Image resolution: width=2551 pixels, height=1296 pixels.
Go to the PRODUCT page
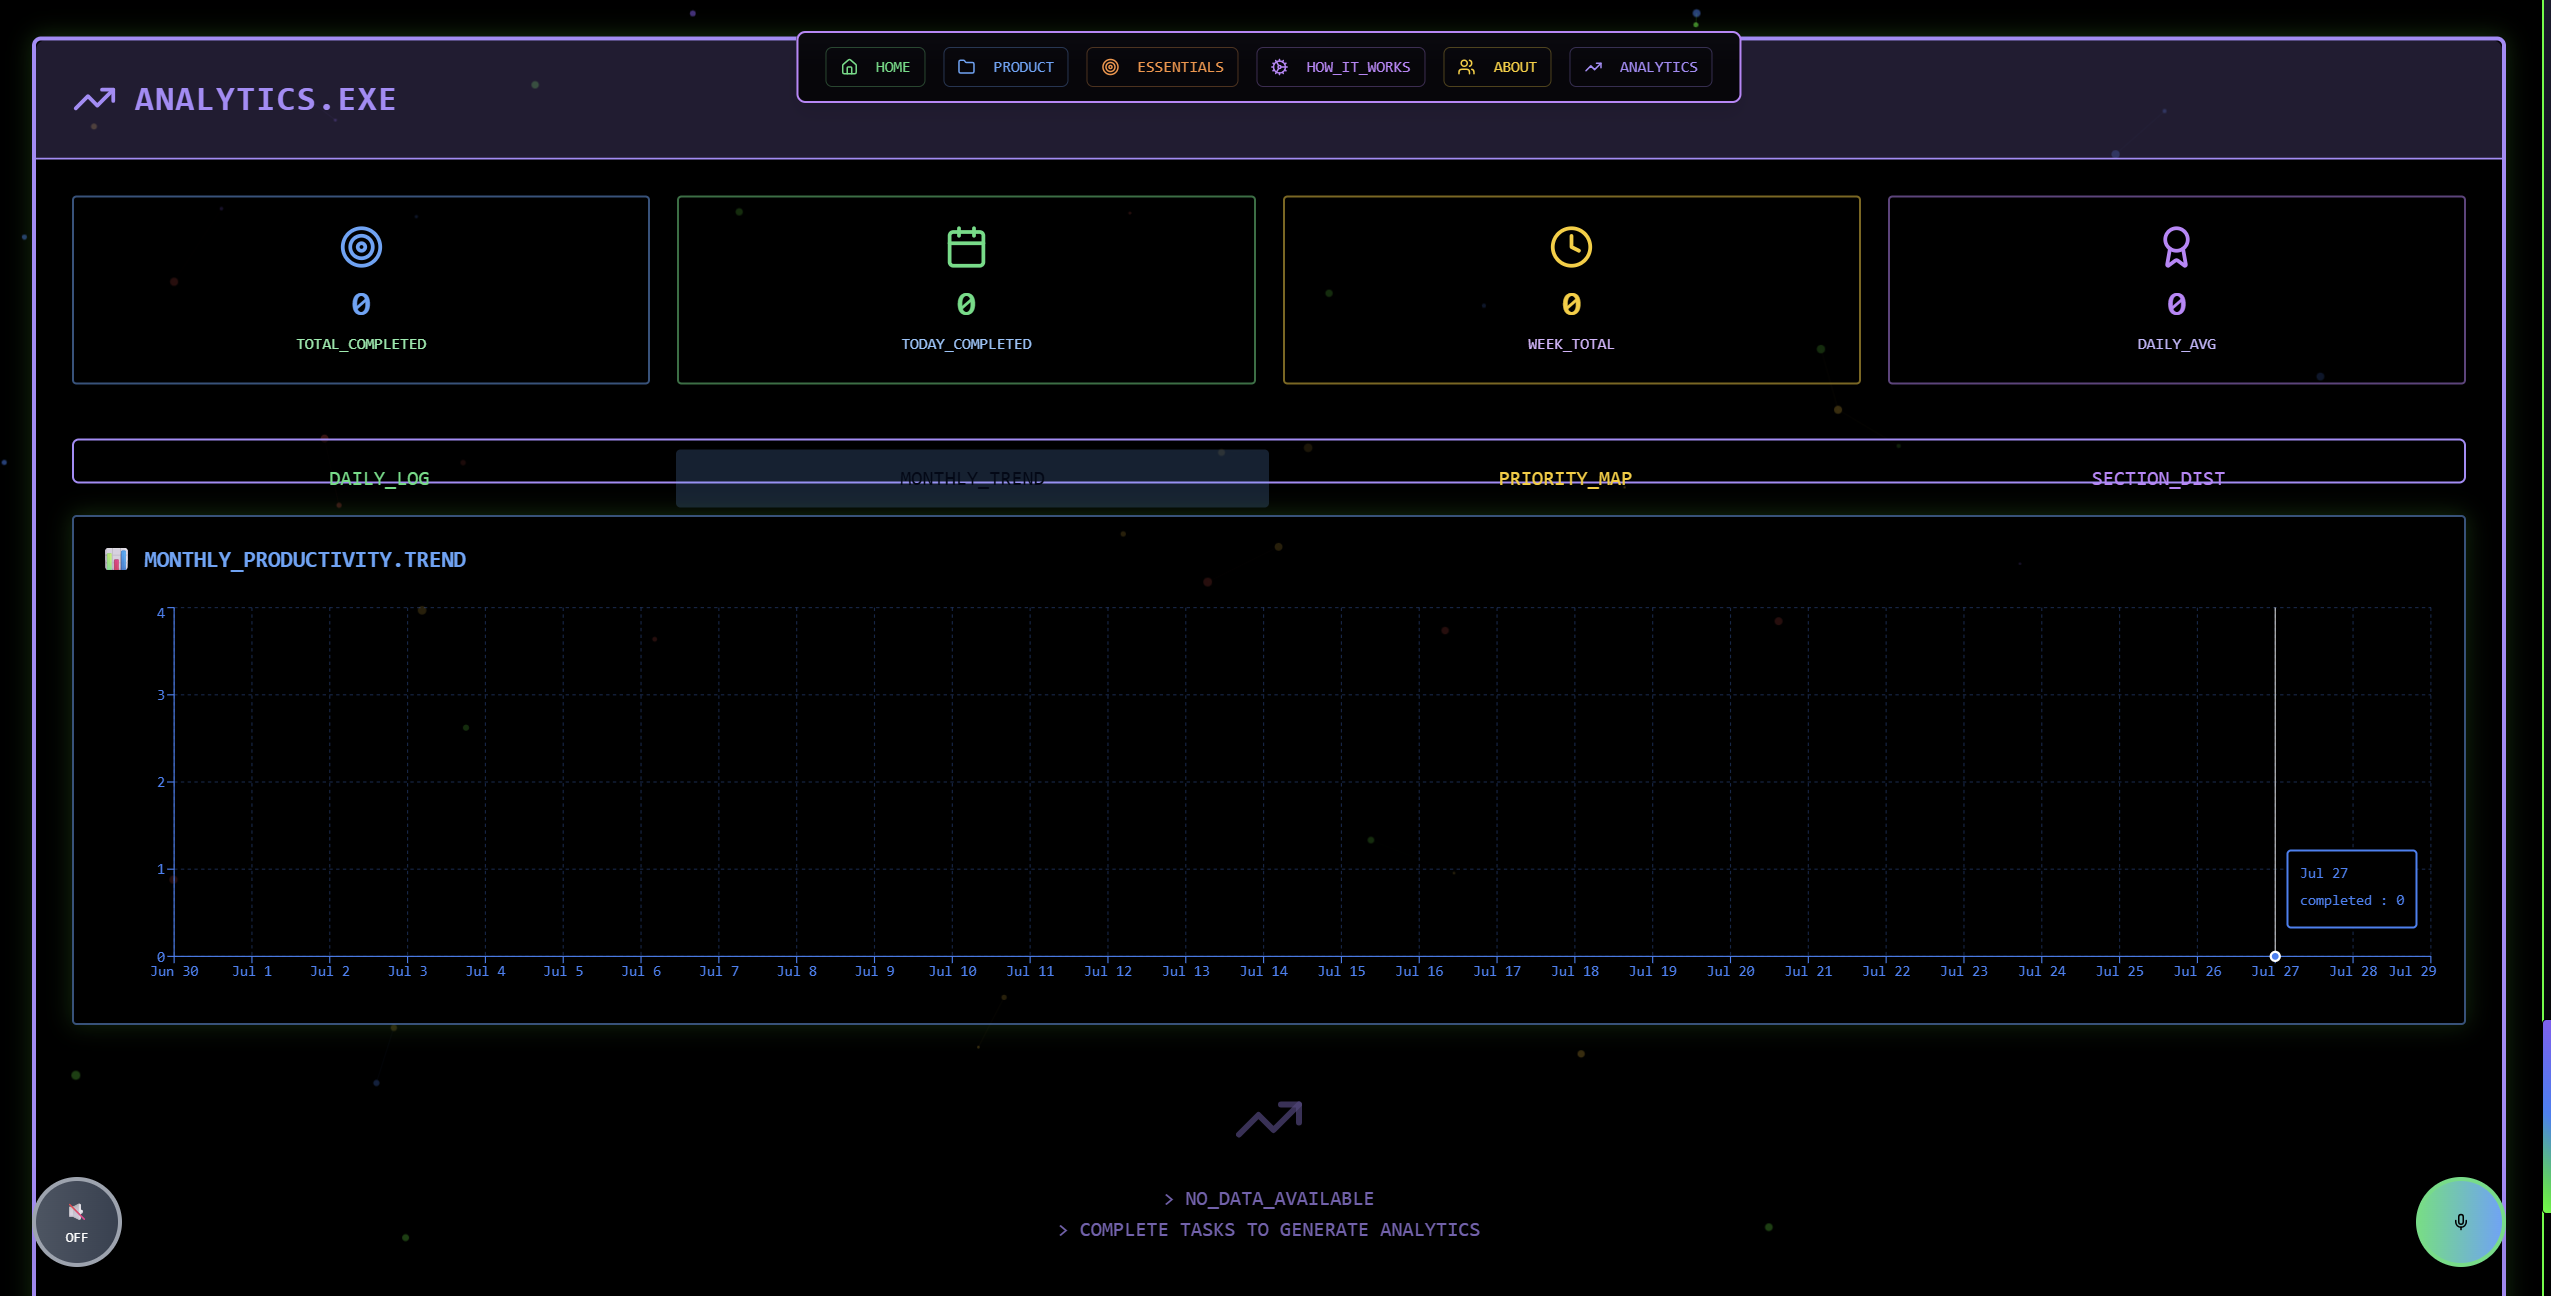click(1005, 67)
